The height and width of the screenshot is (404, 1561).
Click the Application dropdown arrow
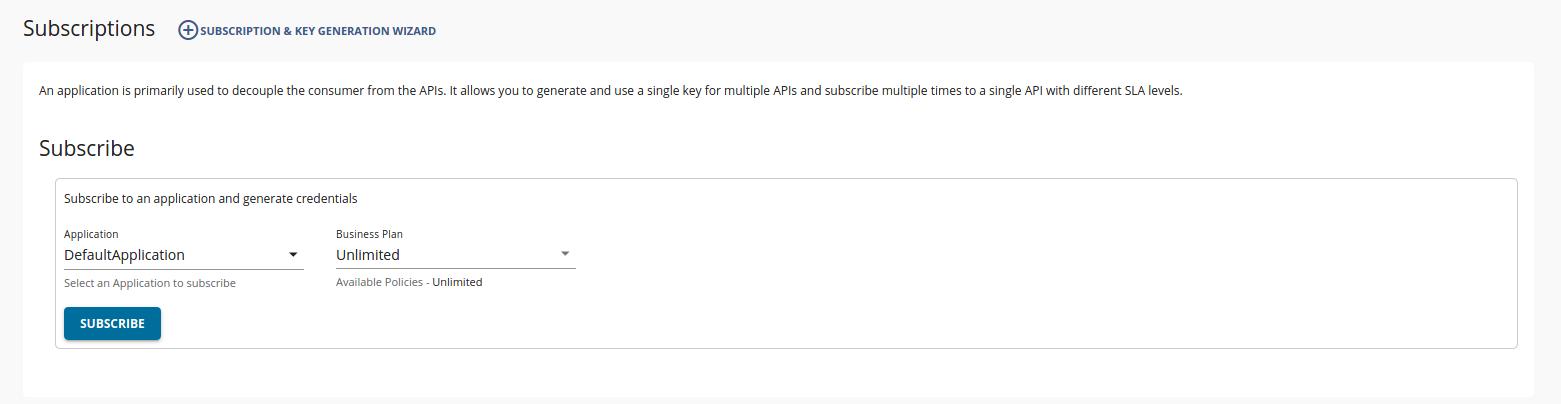293,255
